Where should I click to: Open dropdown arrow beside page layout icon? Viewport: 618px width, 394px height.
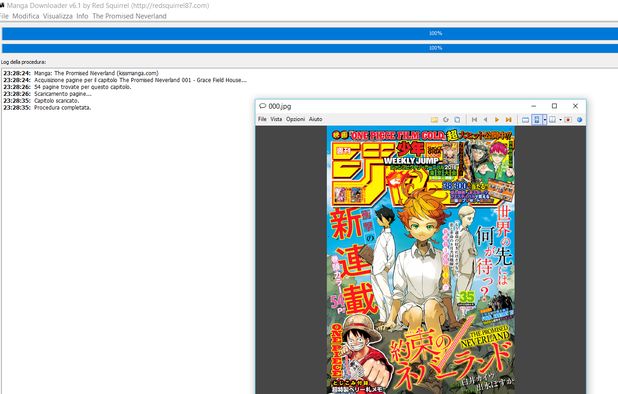pos(560,119)
